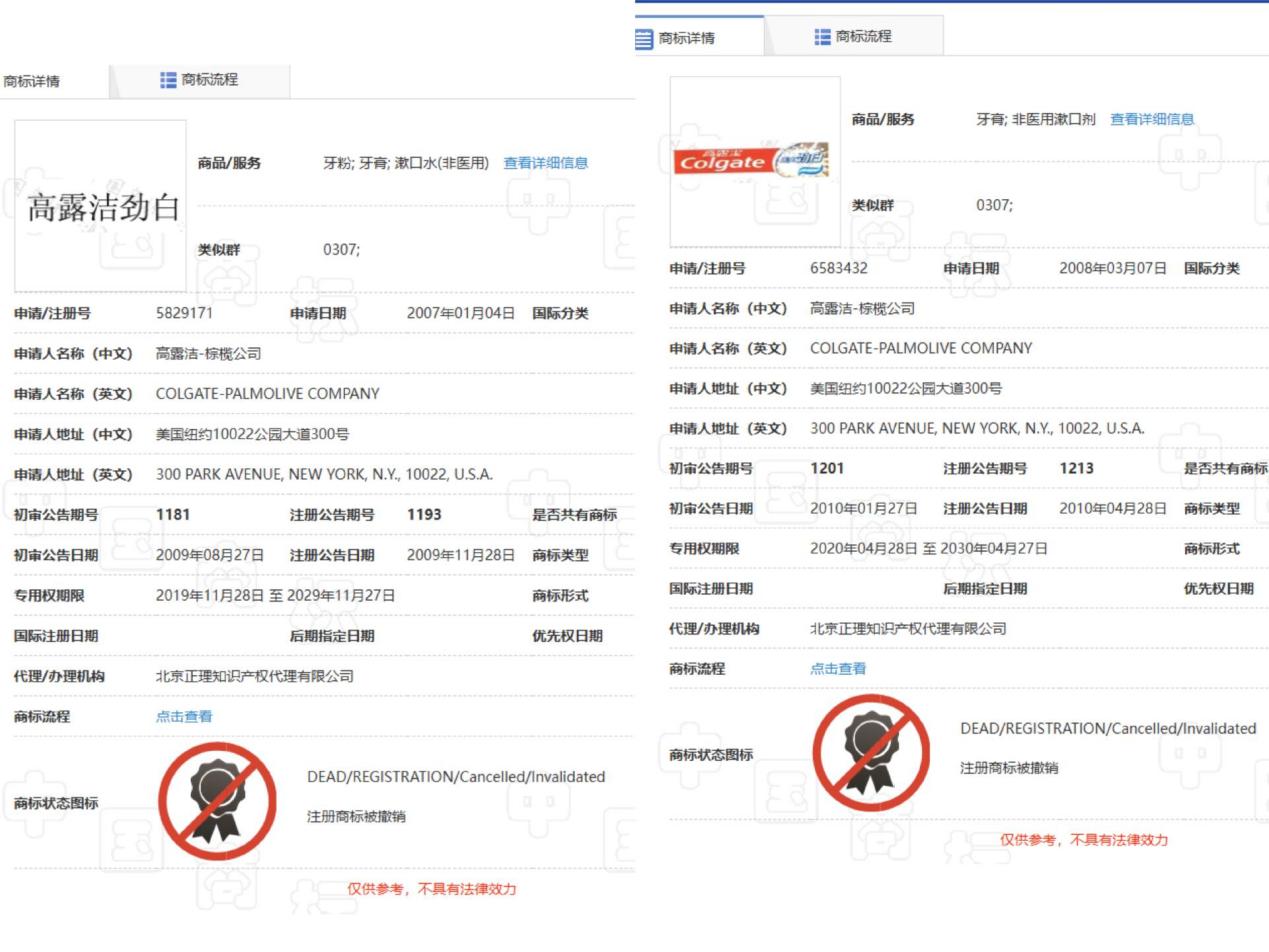Select right panel COLGATE-PALMOLIVE COMPANY text

click(921, 348)
